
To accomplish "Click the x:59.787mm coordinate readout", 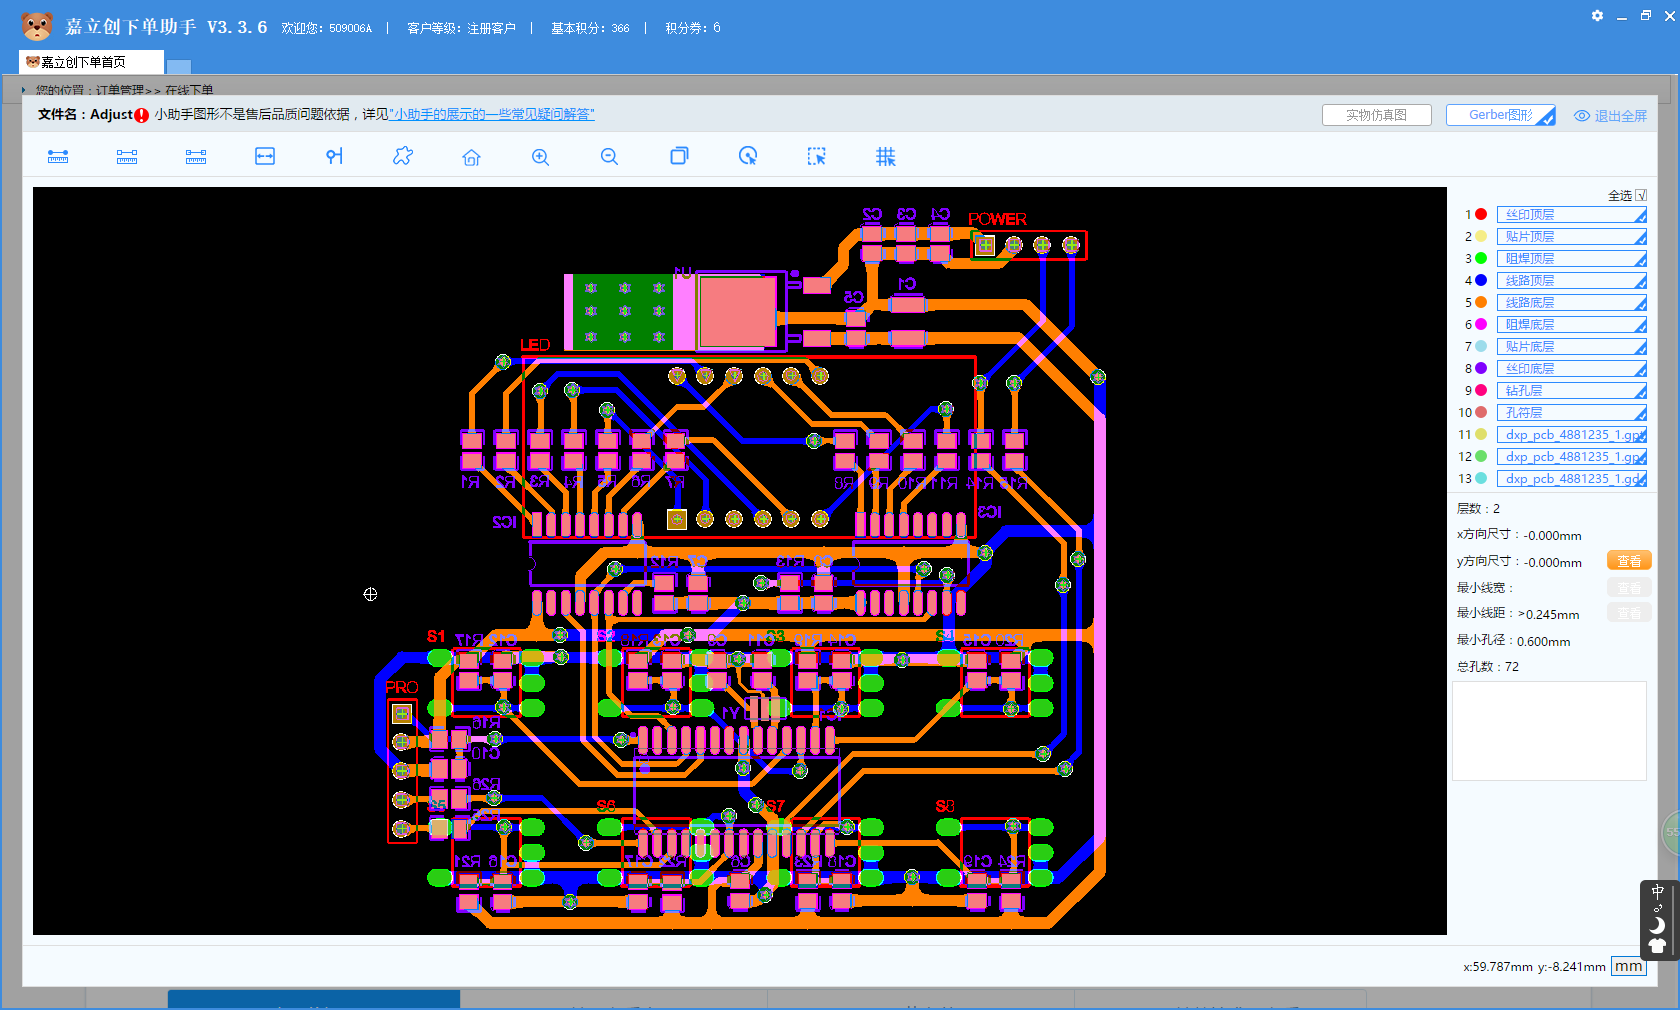I will [x=1498, y=967].
